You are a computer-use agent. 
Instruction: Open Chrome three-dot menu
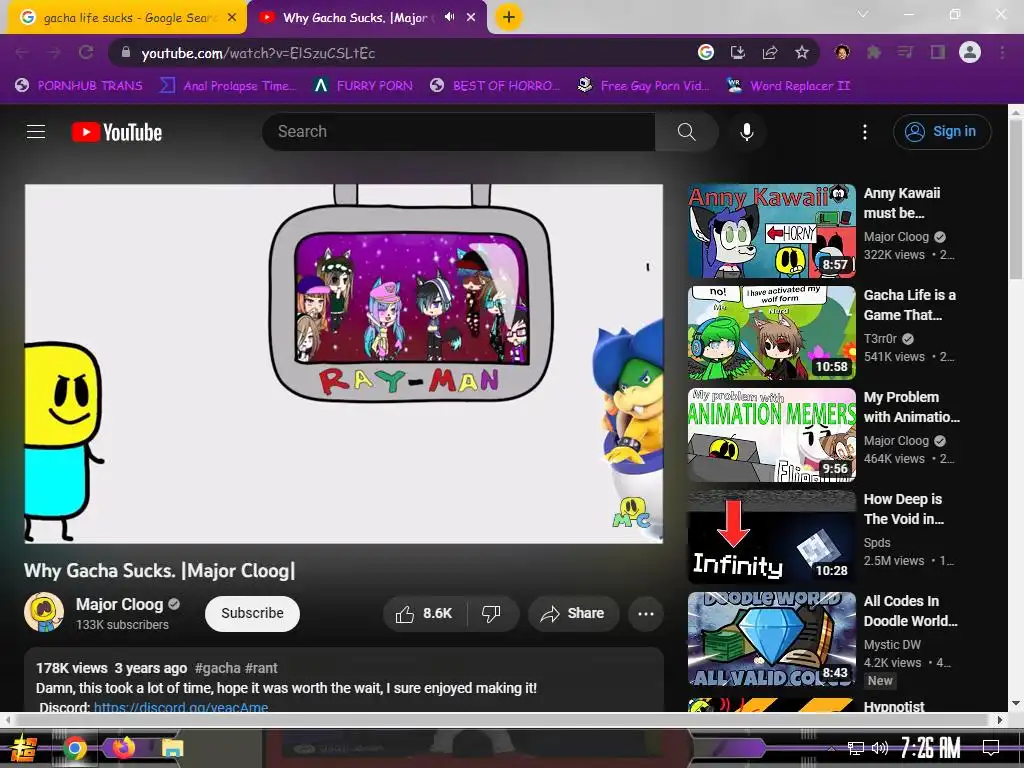(x=1002, y=52)
